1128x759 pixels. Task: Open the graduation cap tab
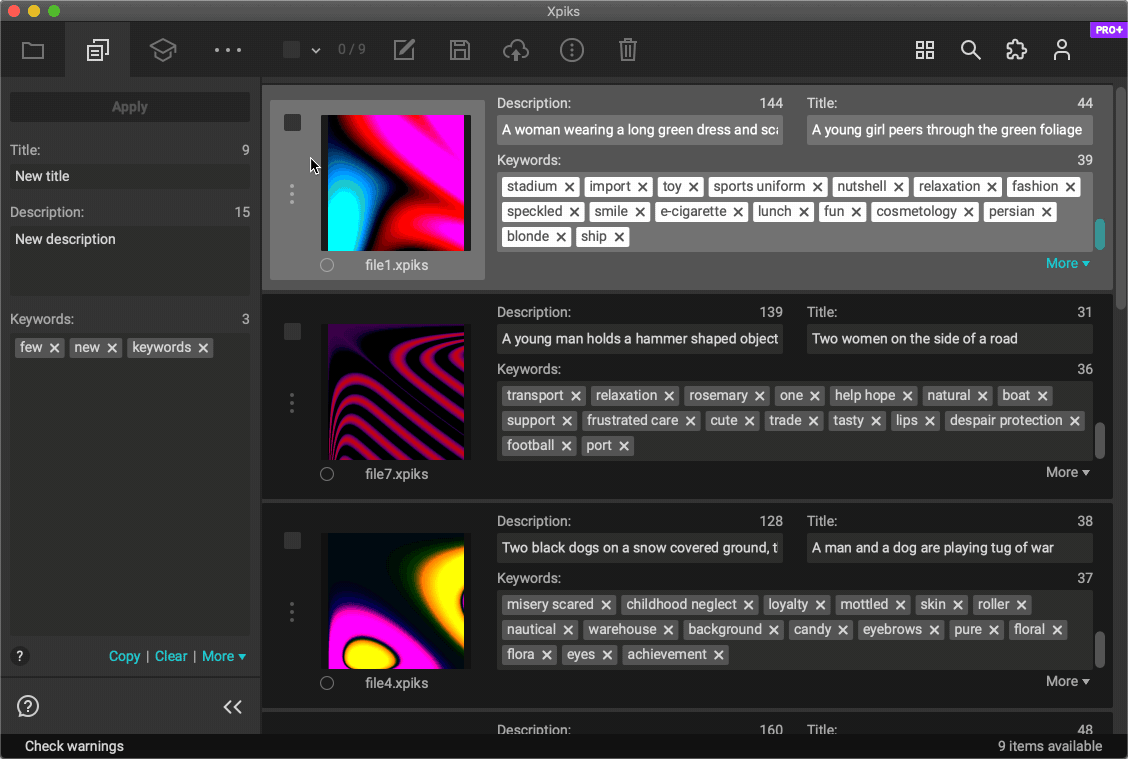[x=163, y=50]
